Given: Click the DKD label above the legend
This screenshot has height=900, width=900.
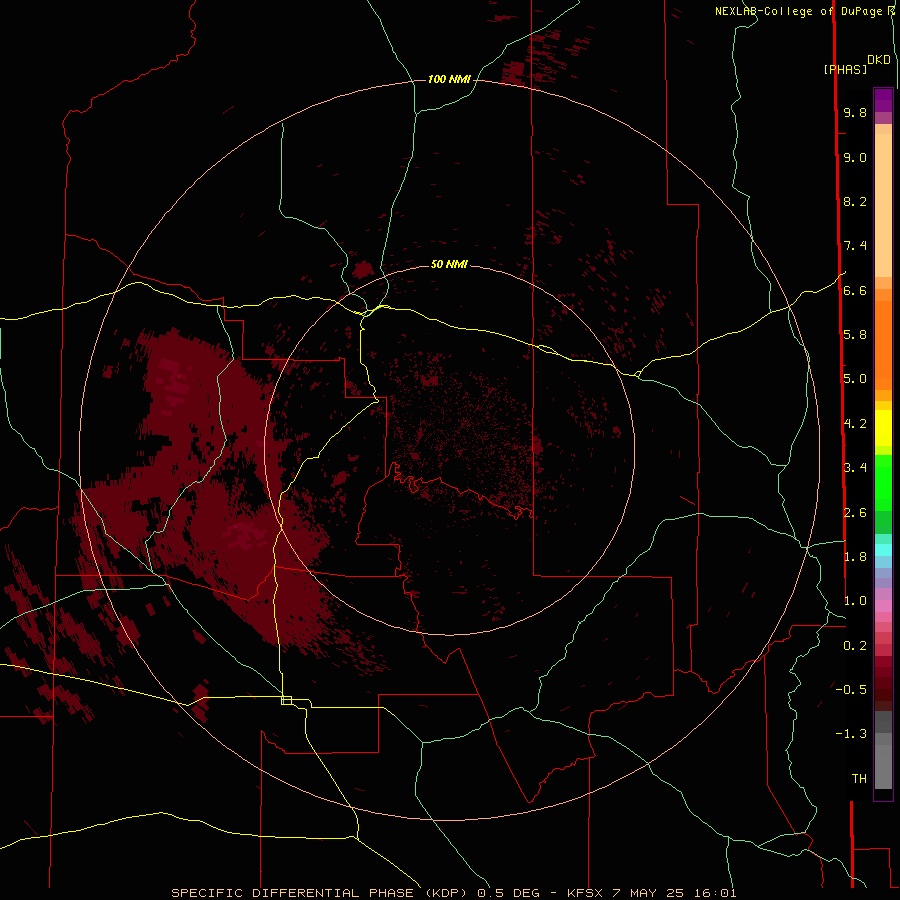Looking at the screenshot, I should (x=879, y=60).
